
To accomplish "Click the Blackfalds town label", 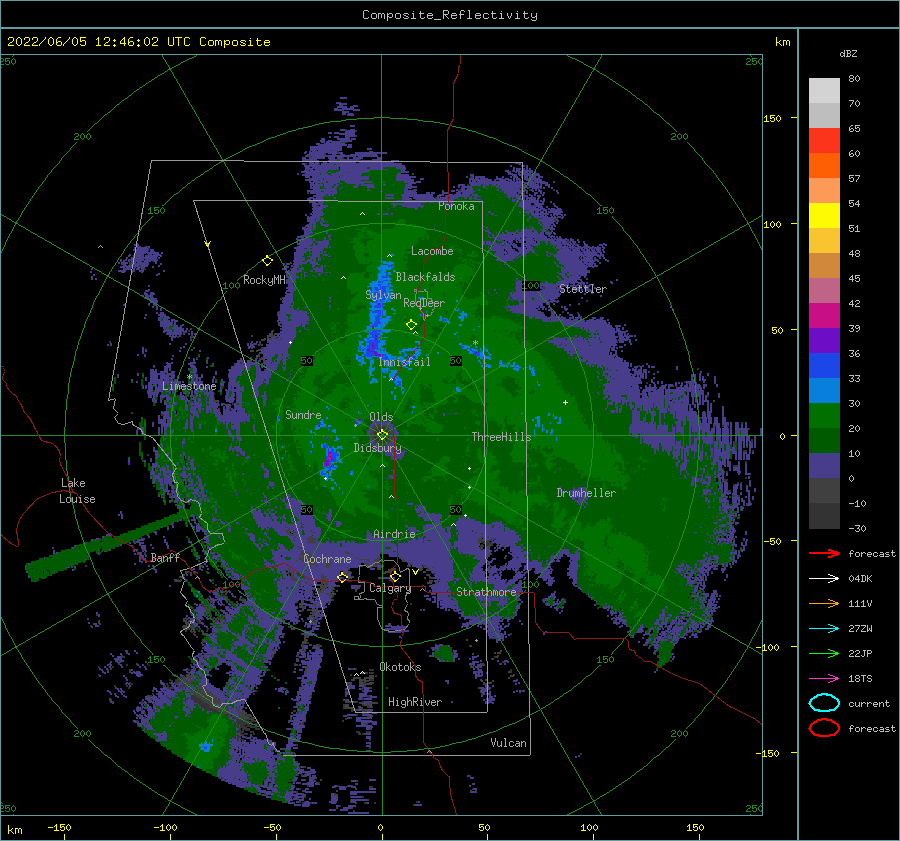I will [425, 277].
